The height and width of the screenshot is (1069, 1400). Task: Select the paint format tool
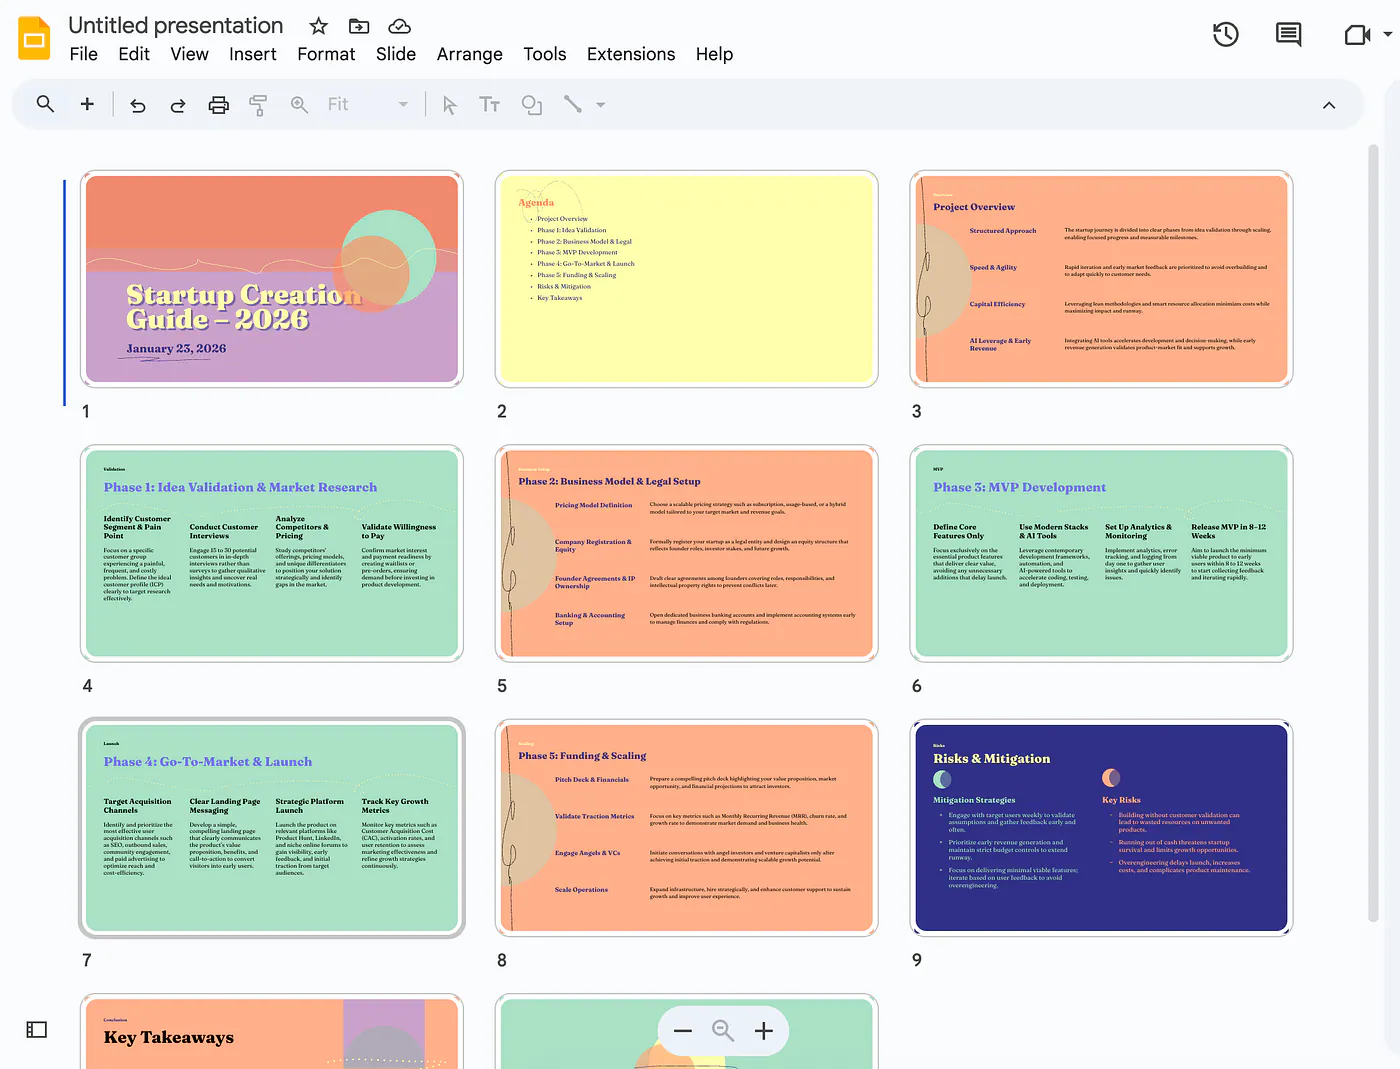[258, 105]
